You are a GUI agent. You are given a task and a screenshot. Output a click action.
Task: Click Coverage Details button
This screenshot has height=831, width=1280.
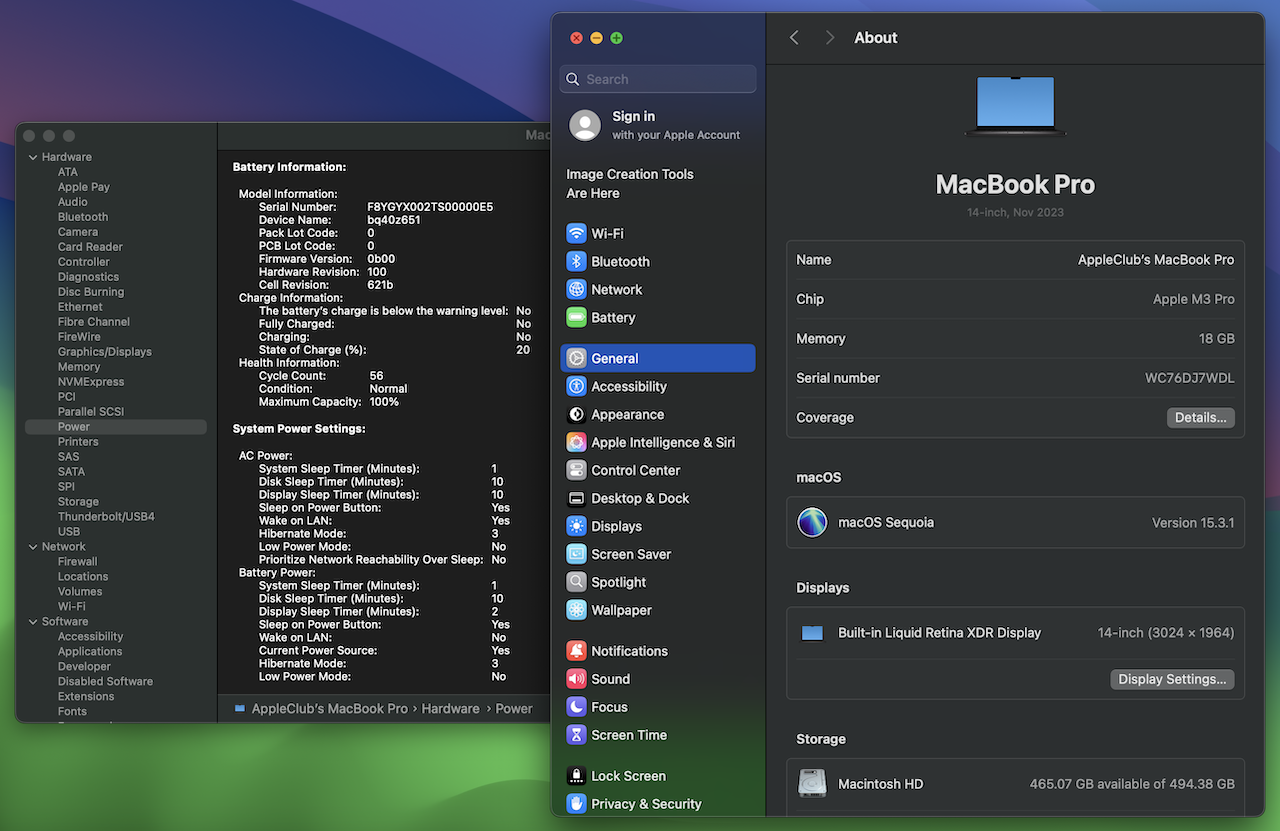[x=1200, y=418]
